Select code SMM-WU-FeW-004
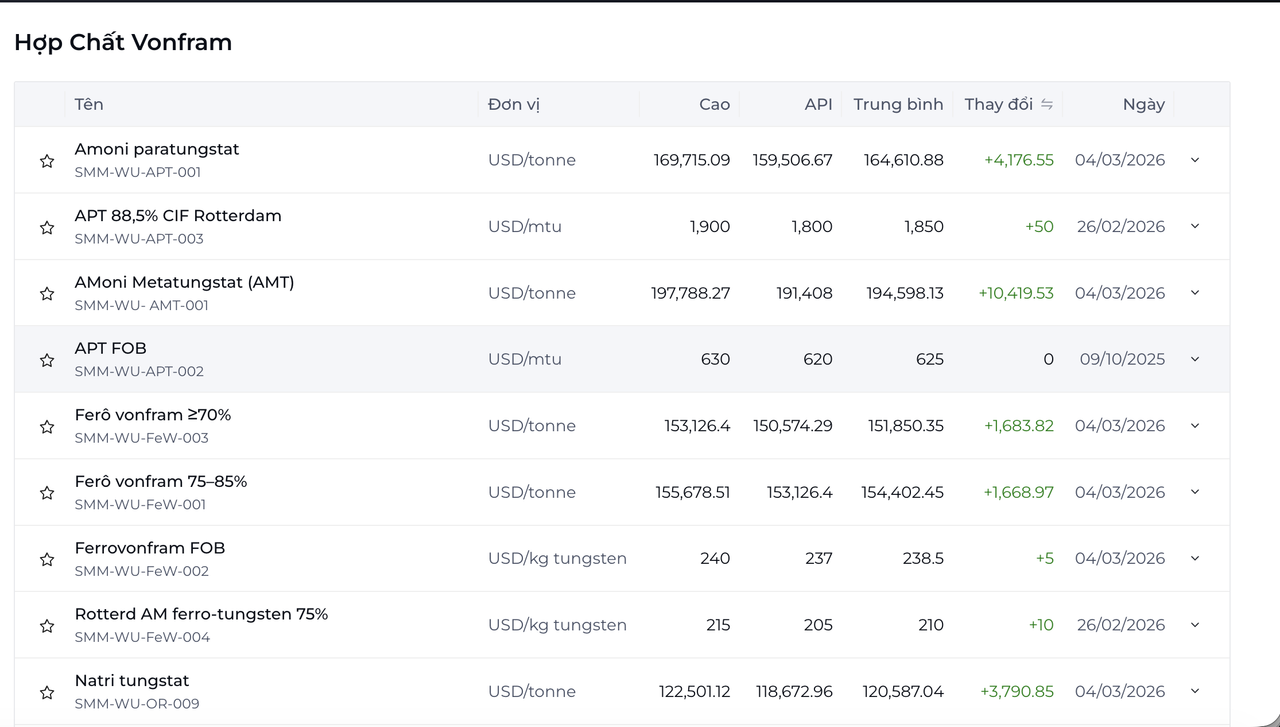The width and height of the screenshot is (1280, 727). click(142, 637)
